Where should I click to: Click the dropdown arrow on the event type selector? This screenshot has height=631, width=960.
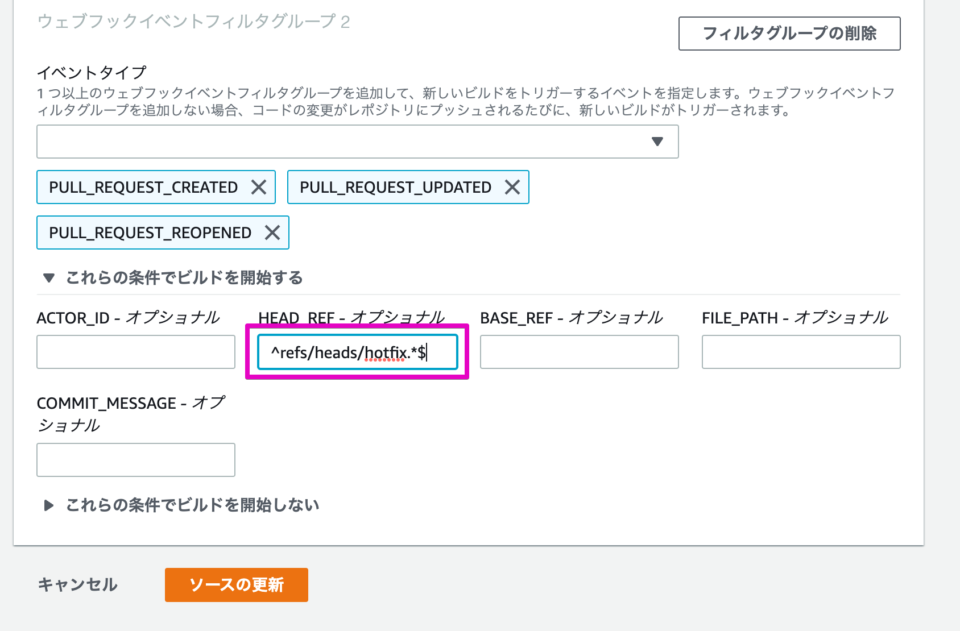(658, 141)
